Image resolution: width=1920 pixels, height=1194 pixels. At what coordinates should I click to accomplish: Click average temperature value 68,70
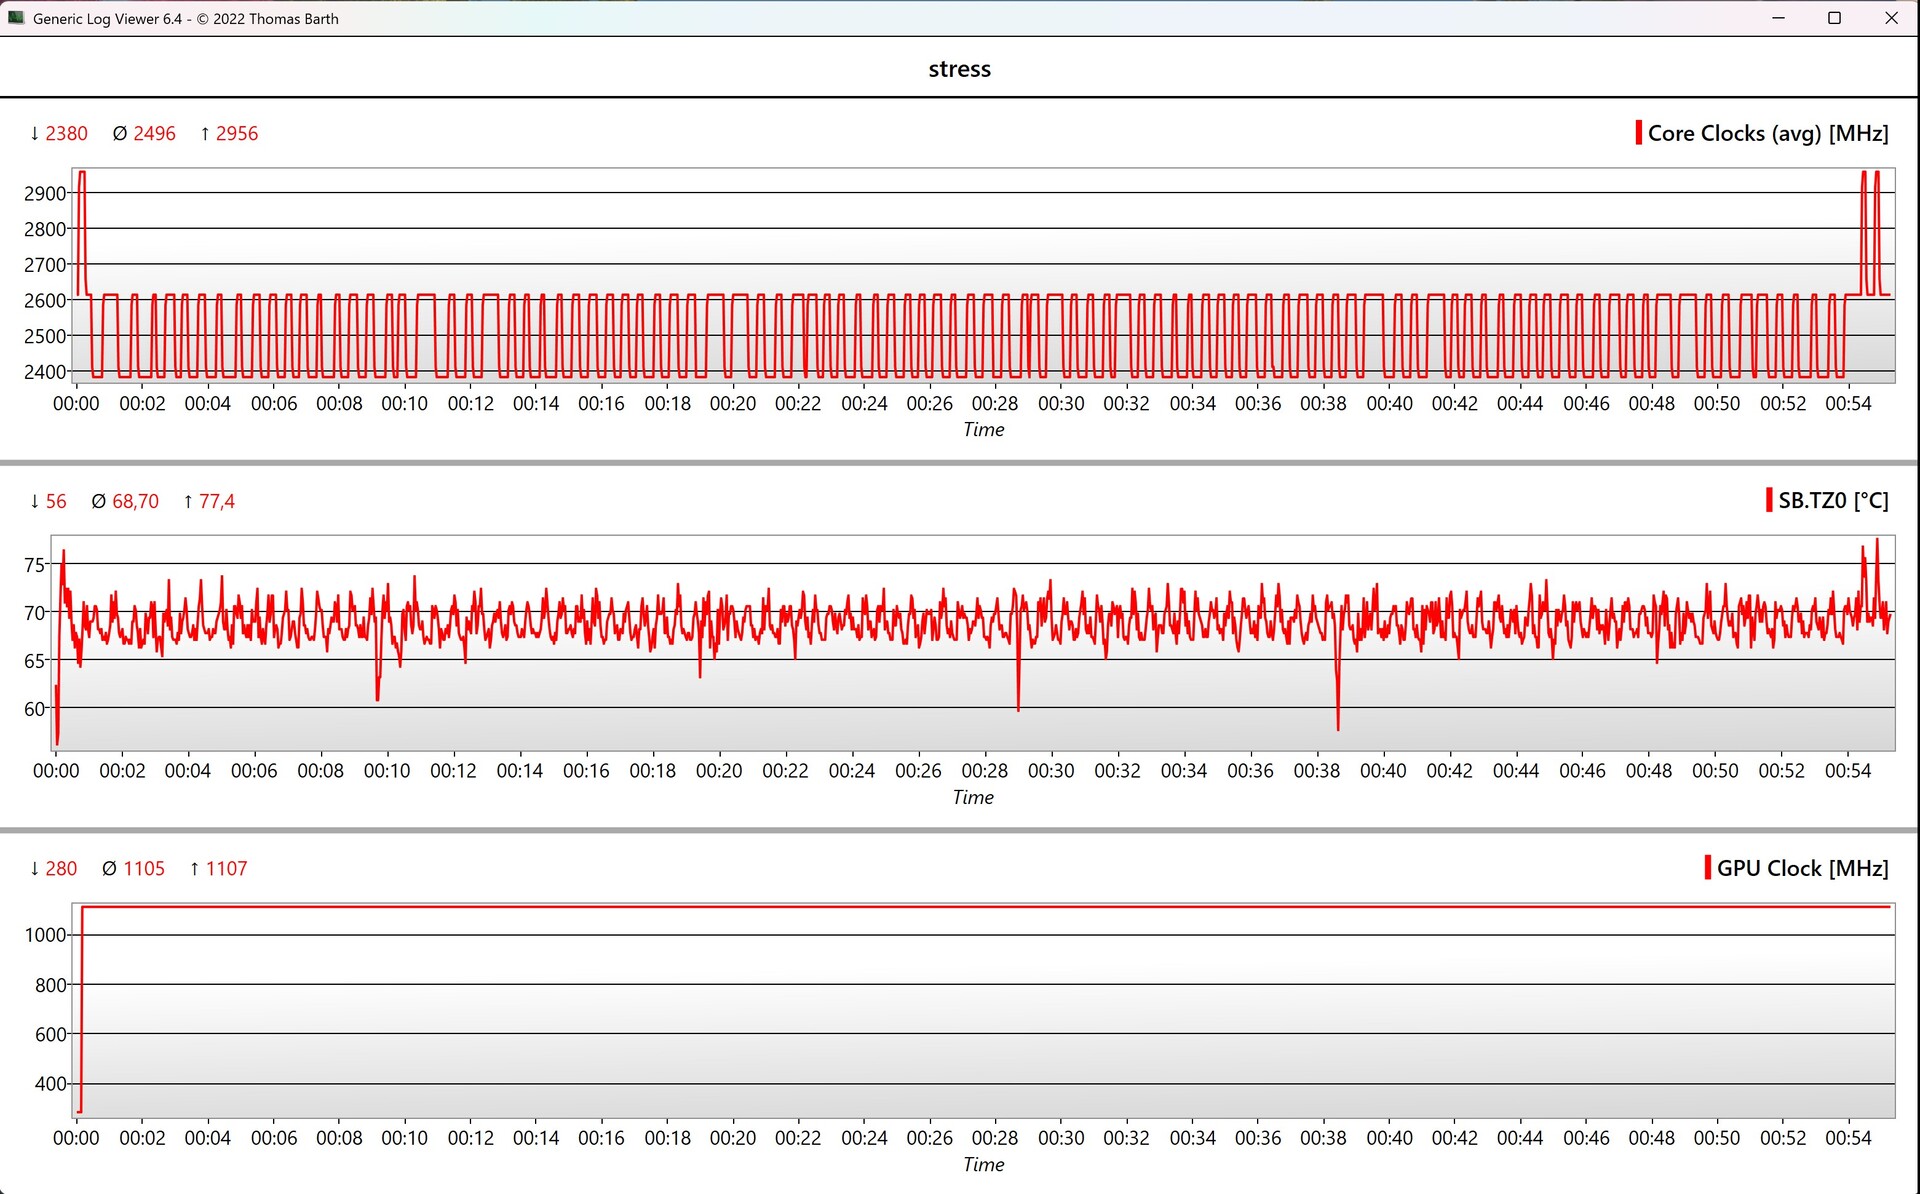(x=135, y=501)
